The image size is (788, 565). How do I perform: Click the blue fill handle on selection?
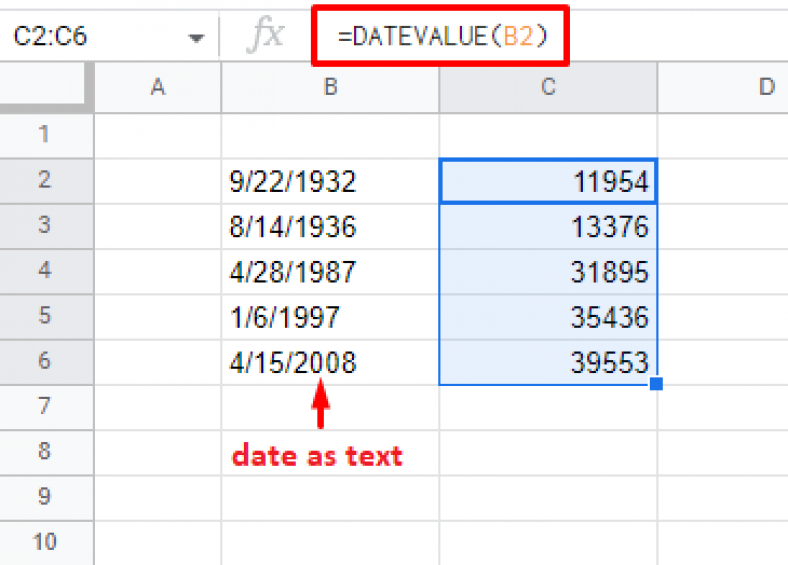(x=656, y=384)
